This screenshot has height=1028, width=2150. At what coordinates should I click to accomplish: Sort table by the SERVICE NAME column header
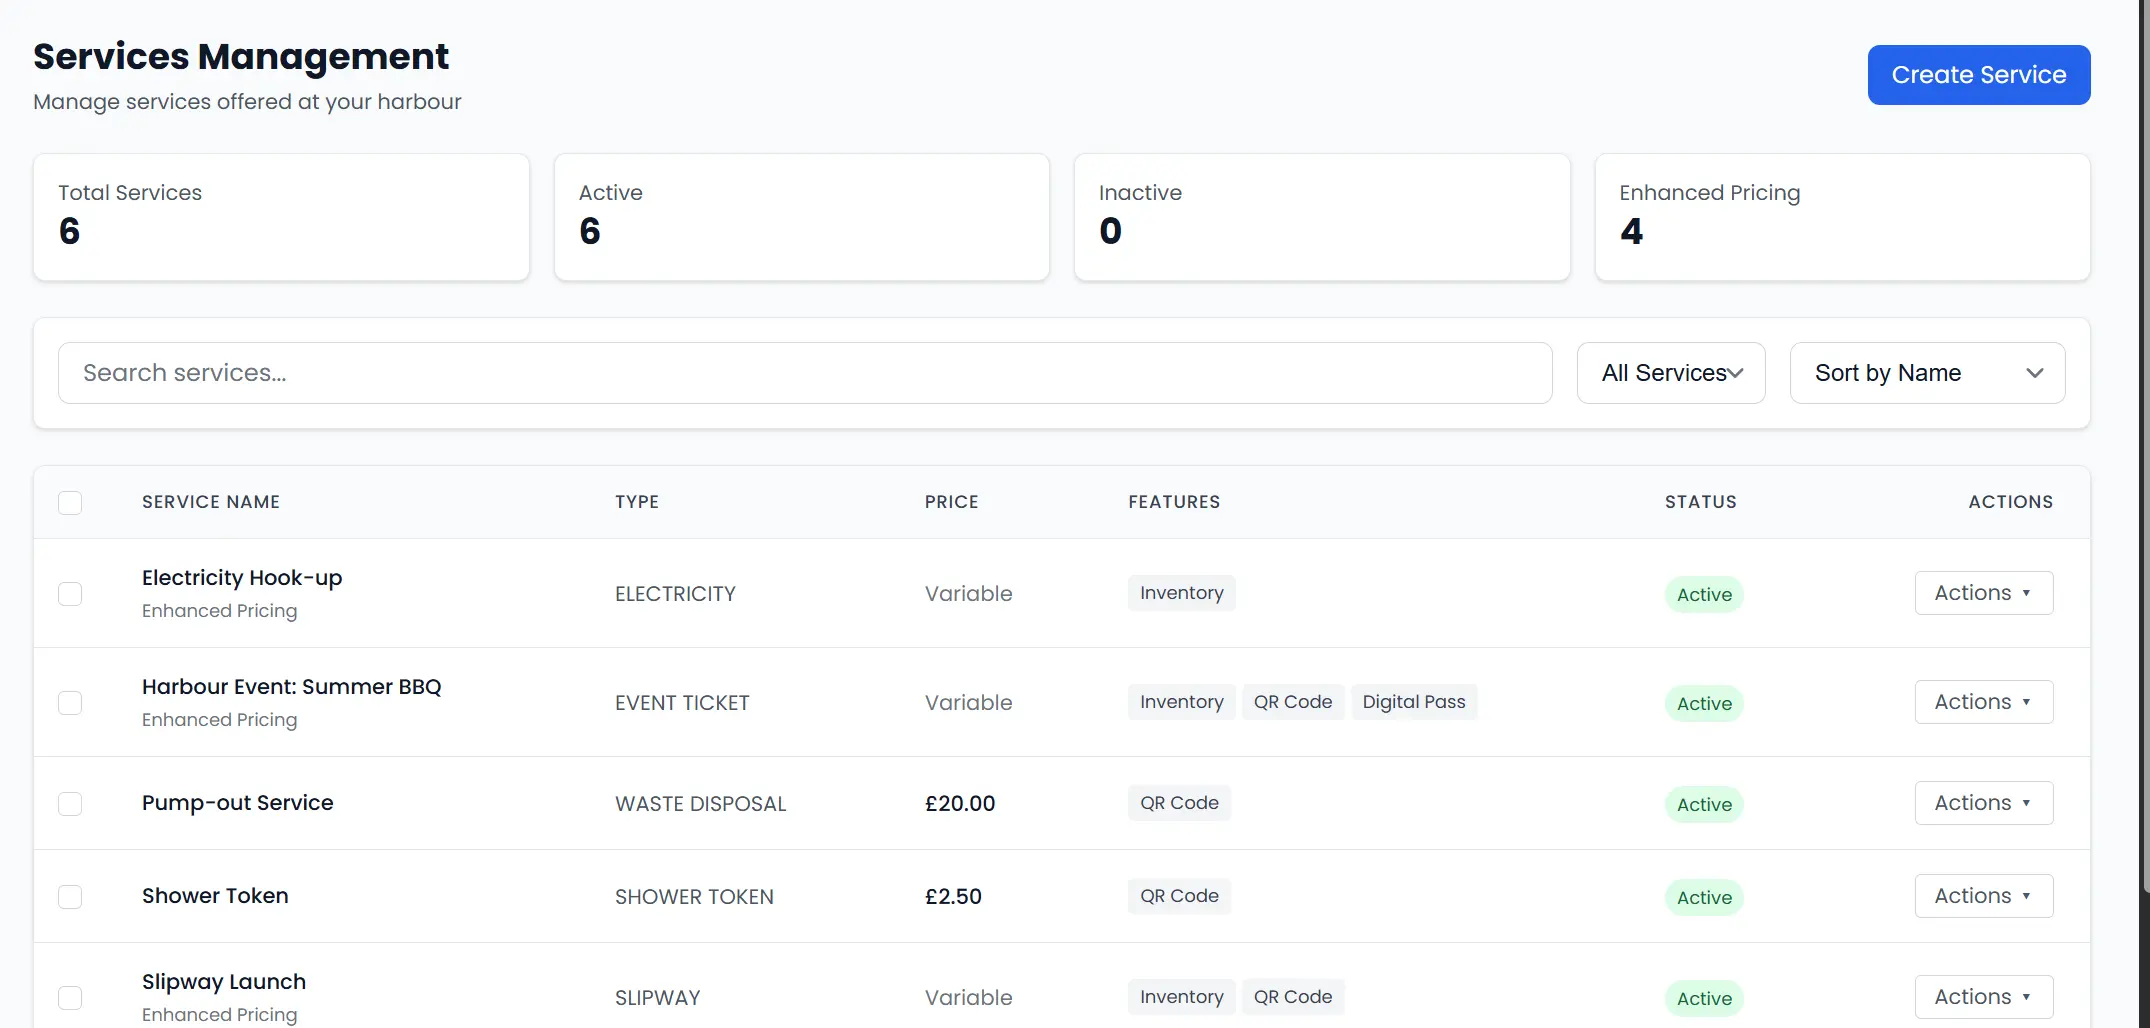(210, 501)
